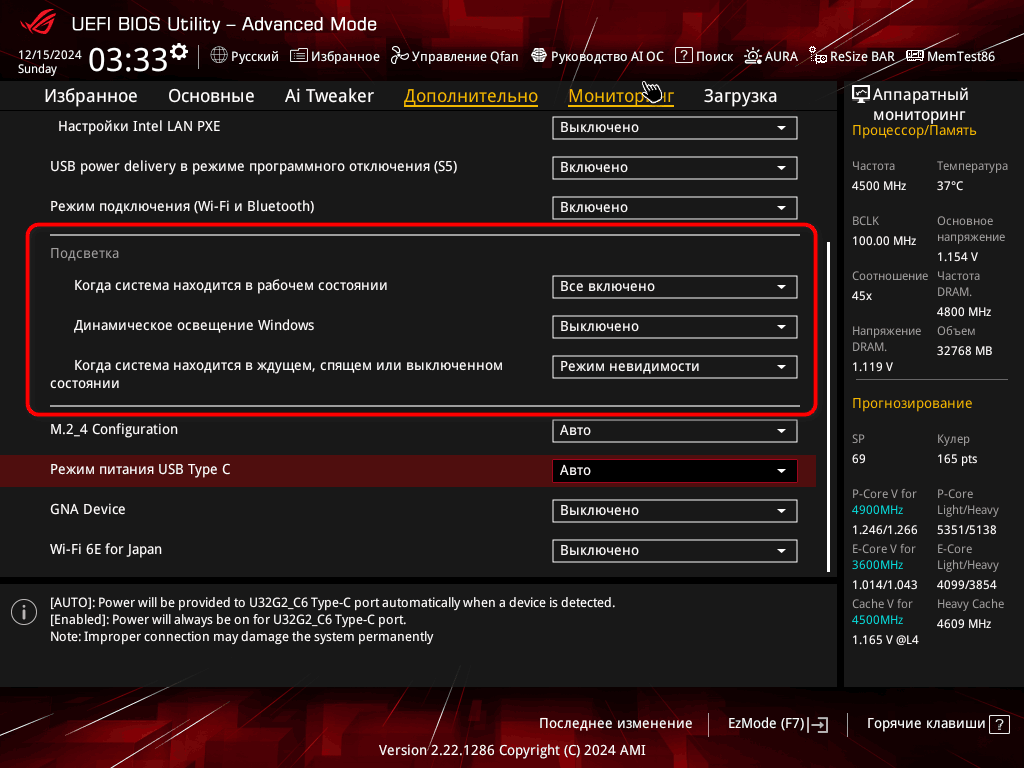The width and height of the screenshot is (1024, 768).
Task: Click Руководство AI OC label
Action: [x=607, y=56]
